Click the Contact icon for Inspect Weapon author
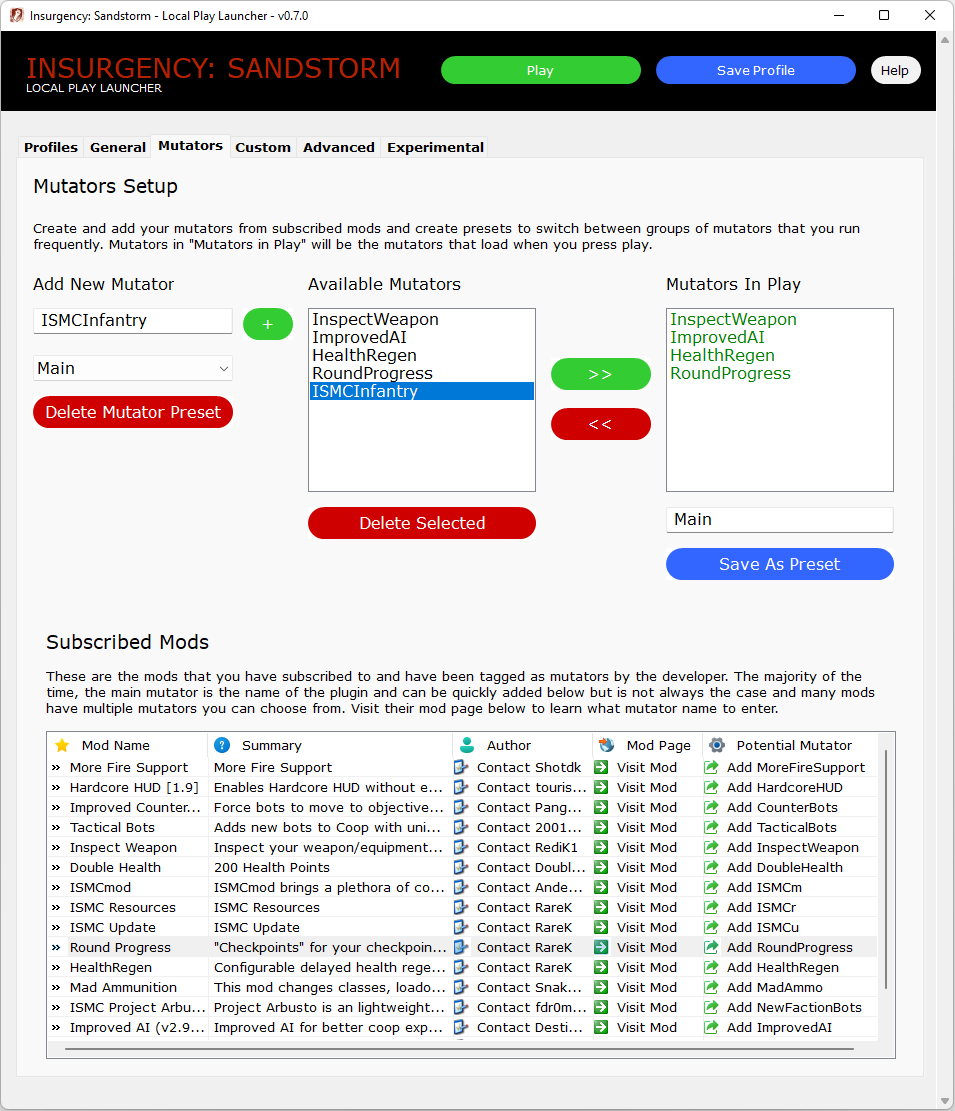The height and width of the screenshot is (1111, 955). click(x=460, y=847)
